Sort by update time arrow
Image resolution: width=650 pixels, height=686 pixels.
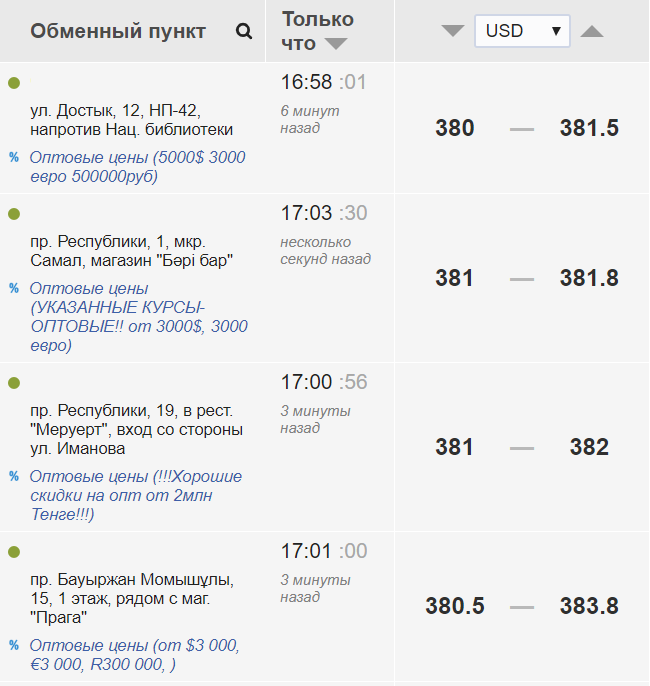click(x=336, y=44)
